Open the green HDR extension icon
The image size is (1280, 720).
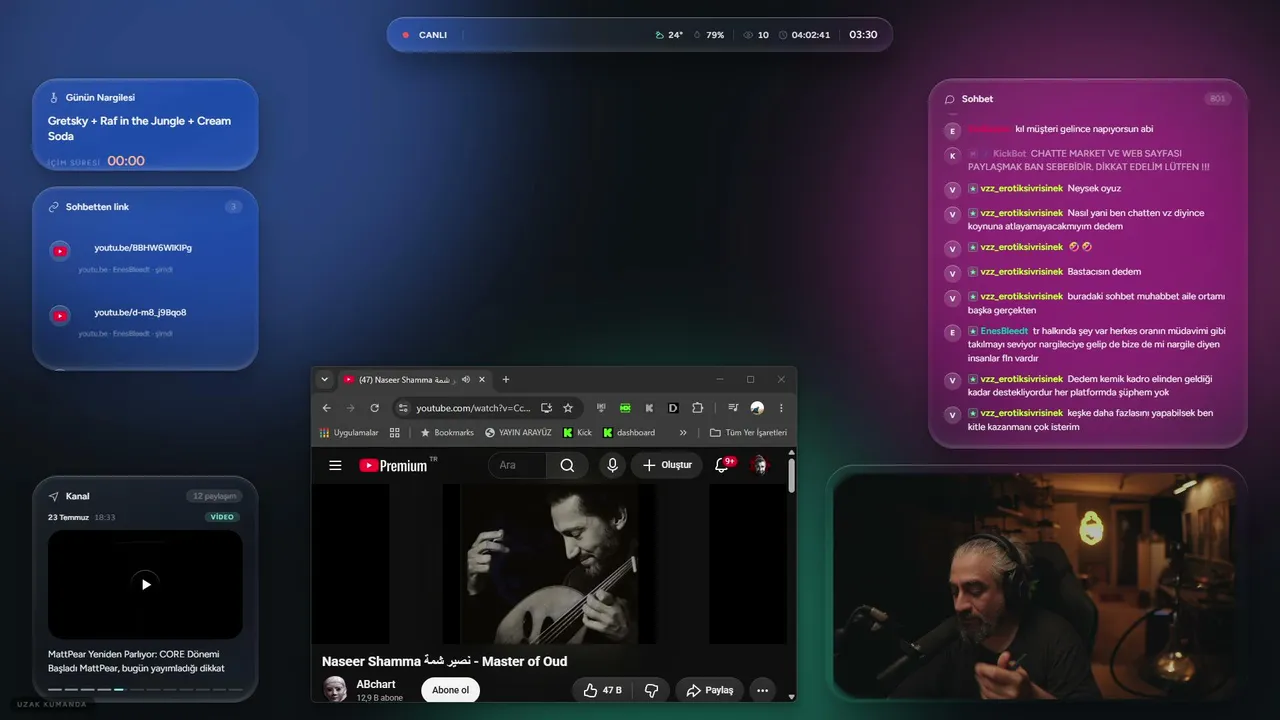coord(625,408)
